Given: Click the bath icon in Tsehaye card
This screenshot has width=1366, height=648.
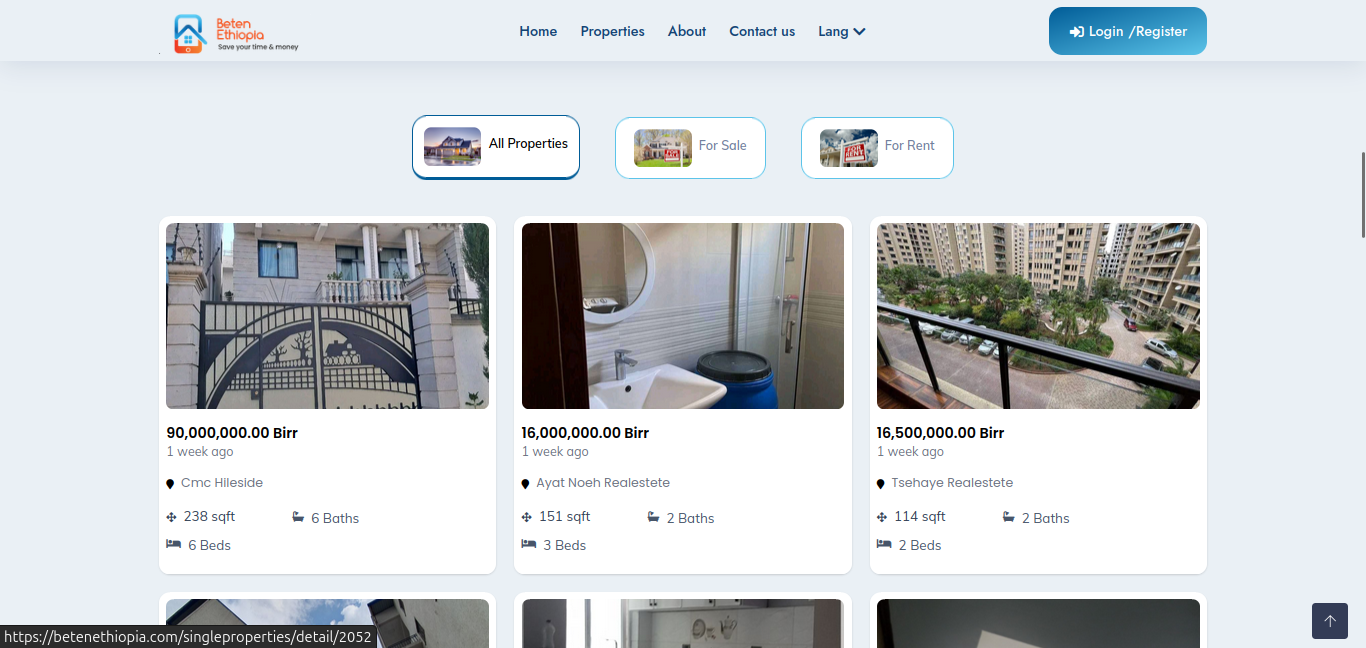Looking at the screenshot, I should pos(1009,517).
